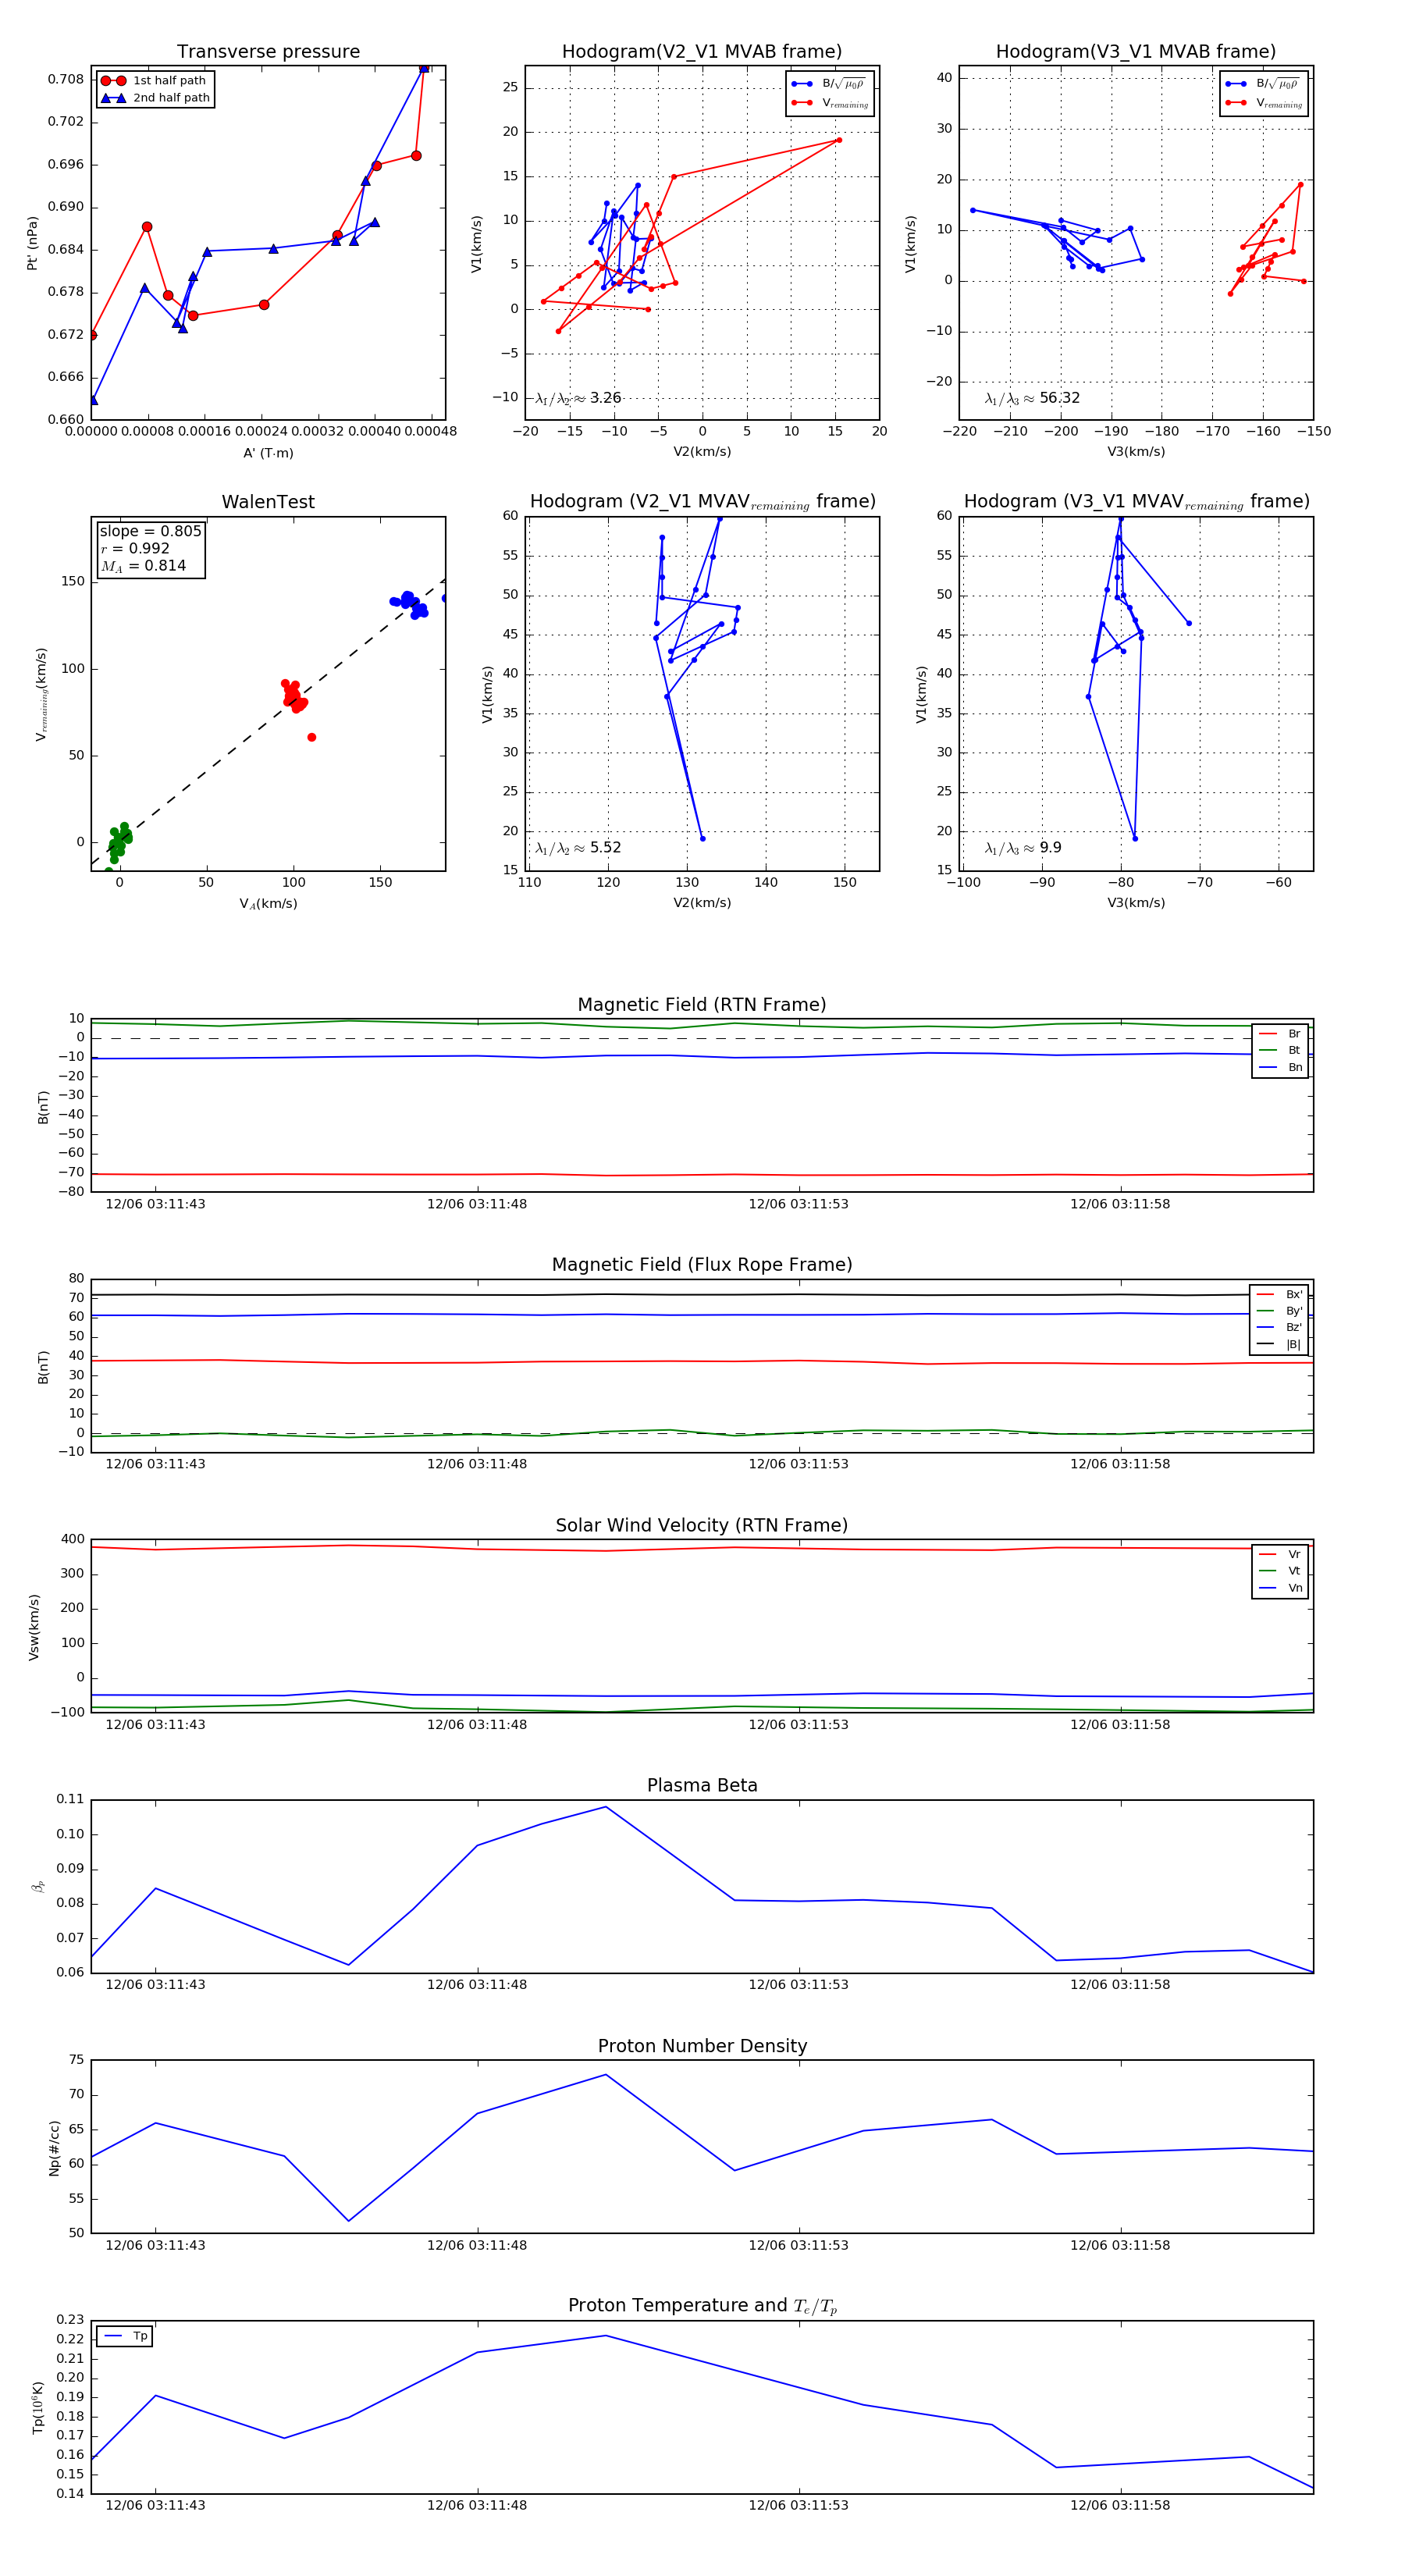Select the '1st half path' legend entry
1405x2576 pixels.
[154, 81]
